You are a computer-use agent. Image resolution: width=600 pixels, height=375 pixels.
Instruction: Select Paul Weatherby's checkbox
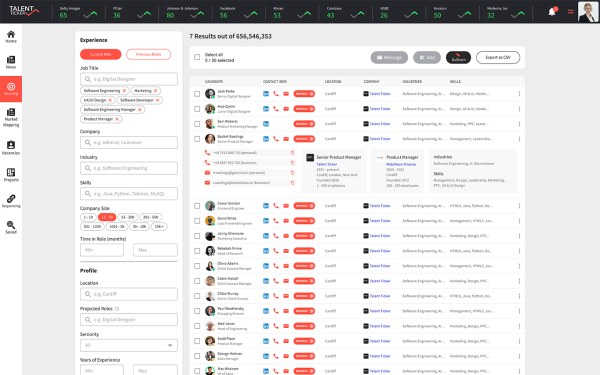pos(197,311)
